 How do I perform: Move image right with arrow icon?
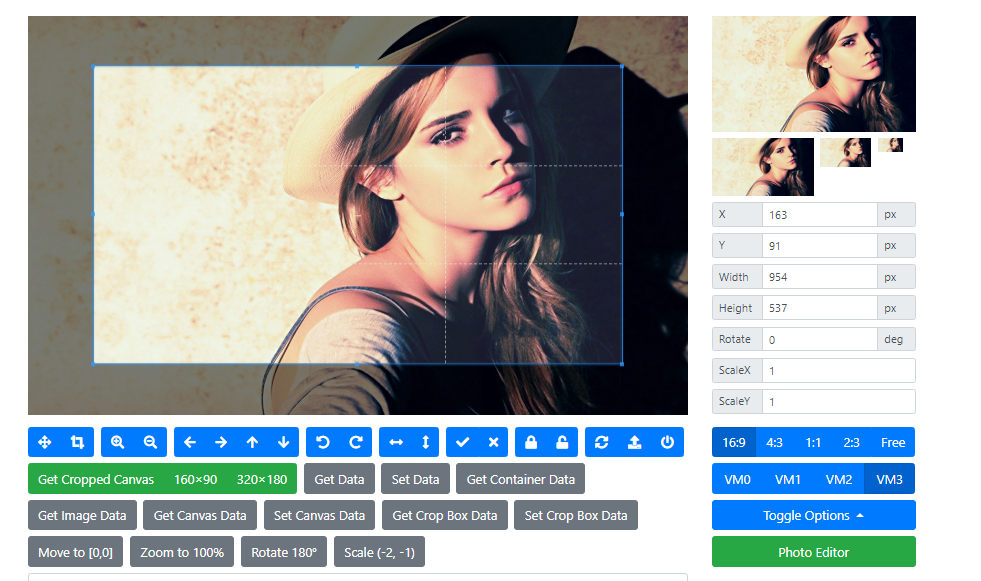(x=221, y=442)
